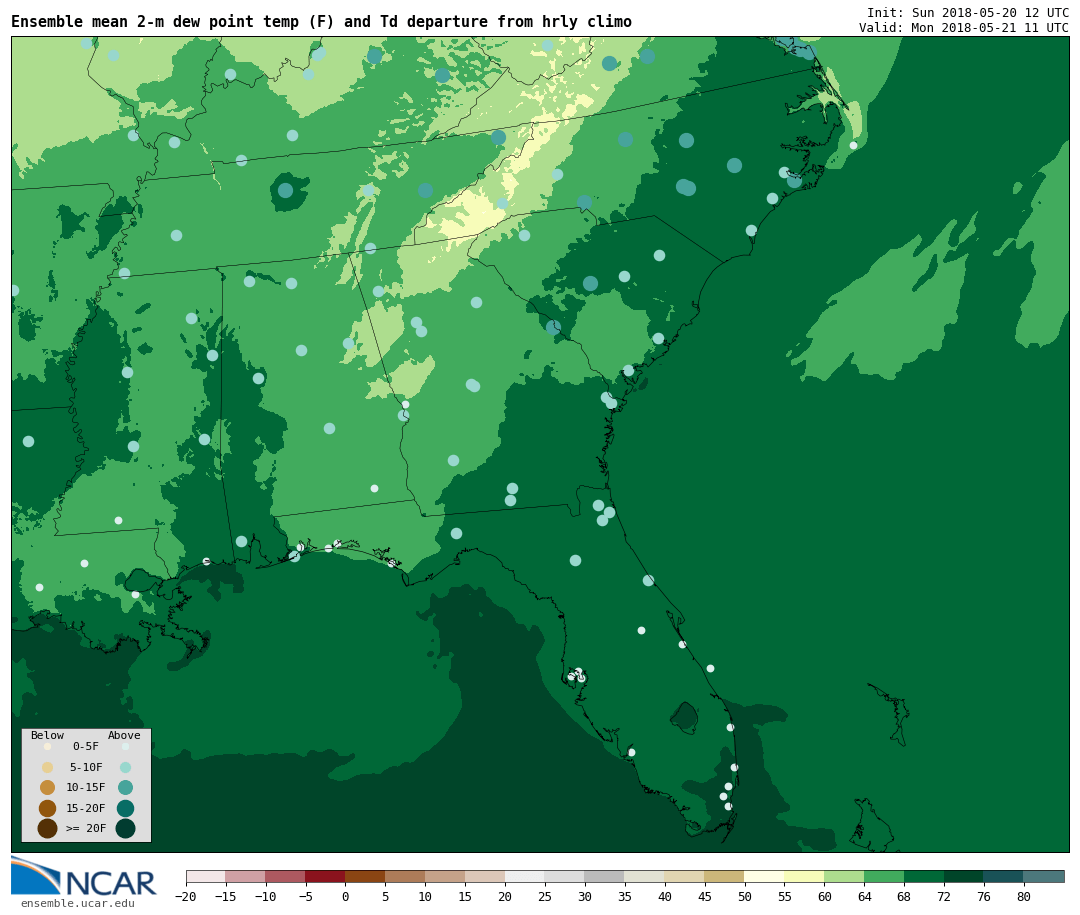Click the light green colorbar segment between 60 and 64
Viewport: 1080px width, 915px height.
point(844,876)
